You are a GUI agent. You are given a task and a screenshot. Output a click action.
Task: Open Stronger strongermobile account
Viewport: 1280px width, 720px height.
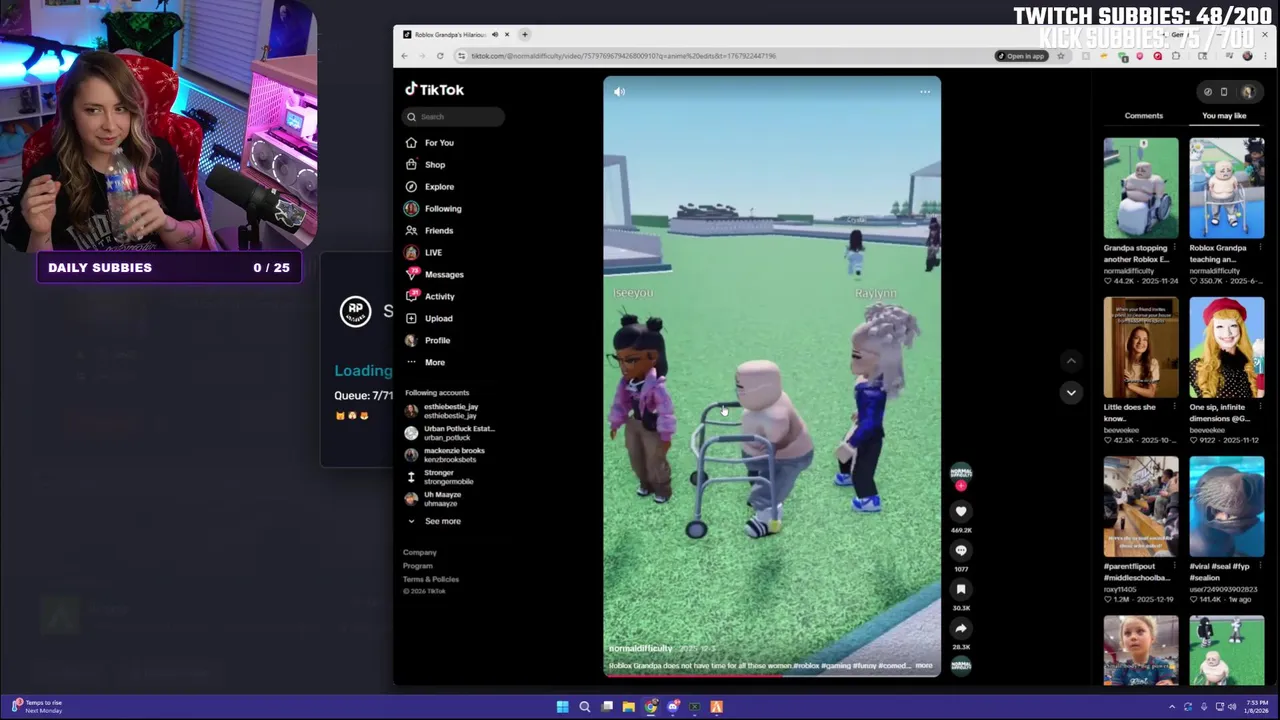point(439,477)
